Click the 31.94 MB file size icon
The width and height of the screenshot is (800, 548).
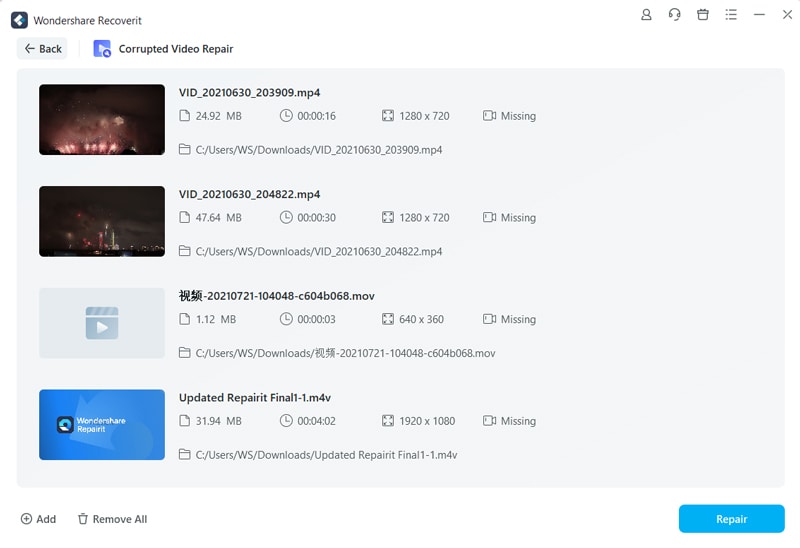tap(184, 420)
